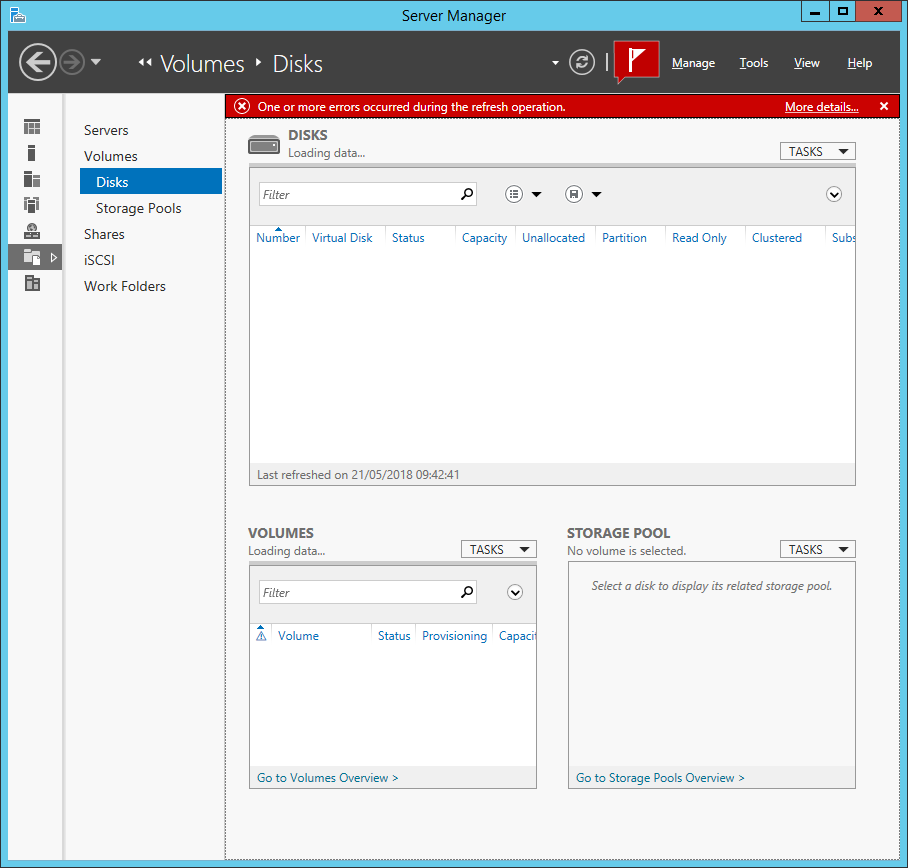Screen dimensions: 908x868
Task: Select Disks in navigation pane
Action: point(151,182)
